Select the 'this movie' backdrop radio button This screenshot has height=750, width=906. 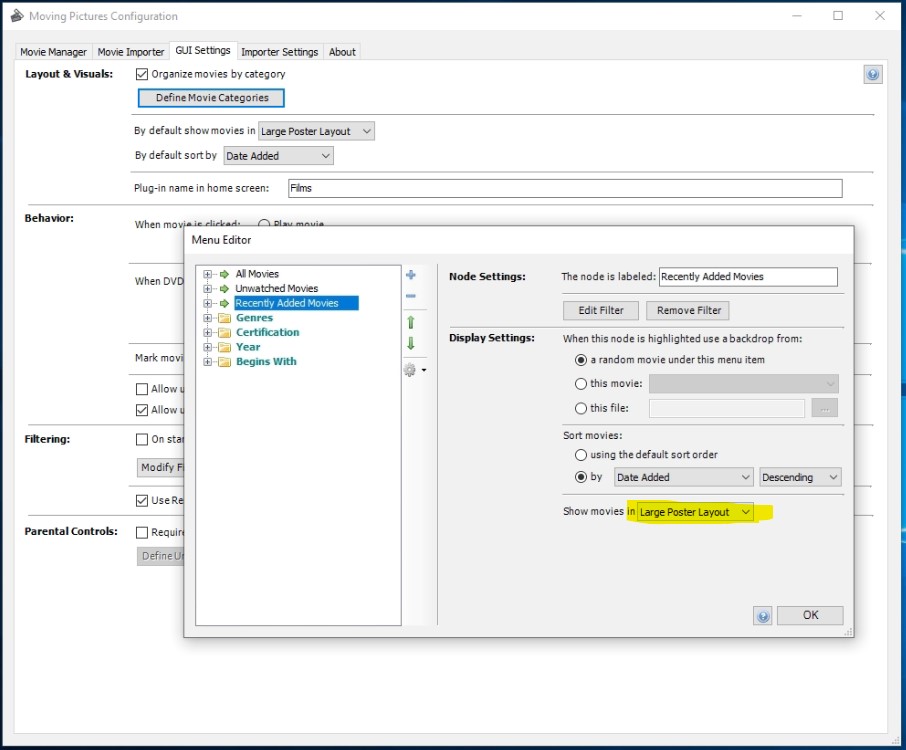click(581, 384)
